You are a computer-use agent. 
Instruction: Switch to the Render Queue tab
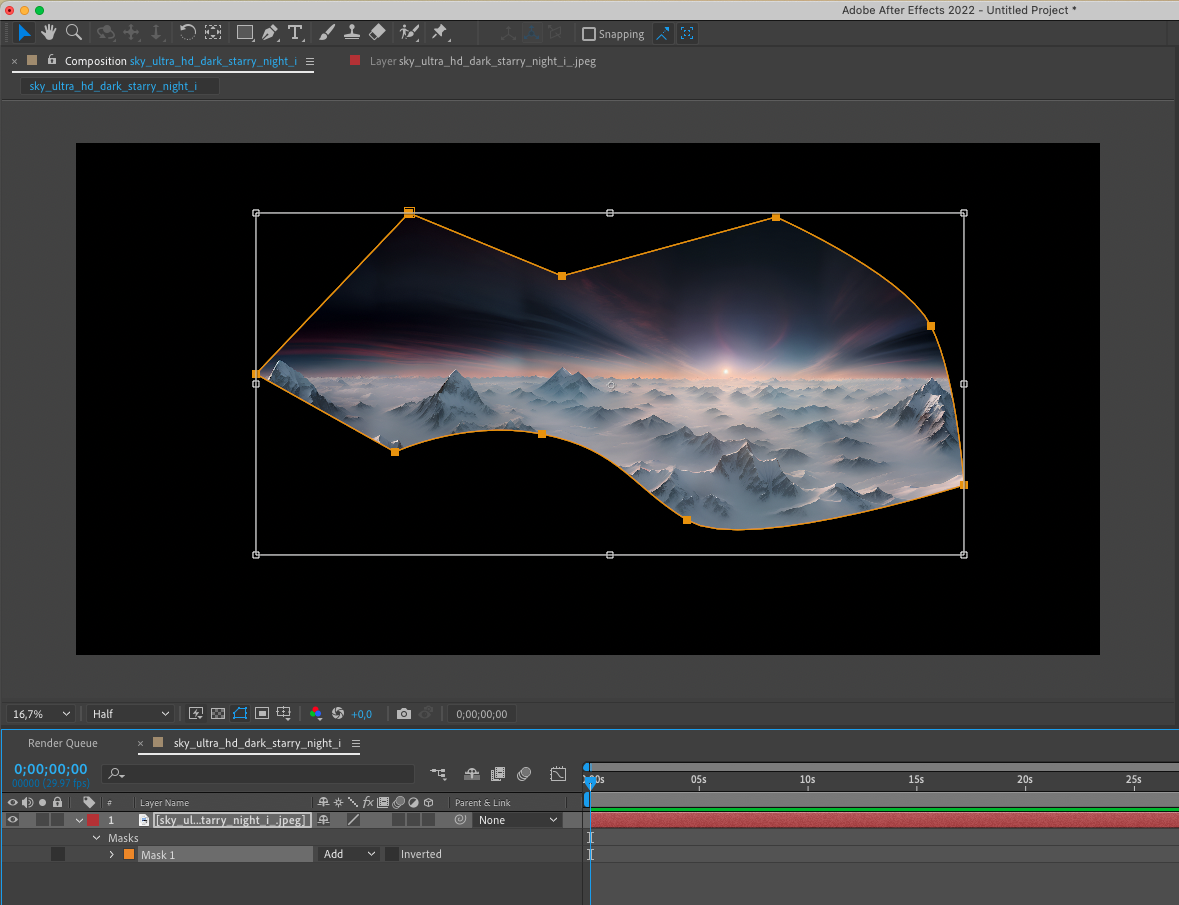coord(63,743)
